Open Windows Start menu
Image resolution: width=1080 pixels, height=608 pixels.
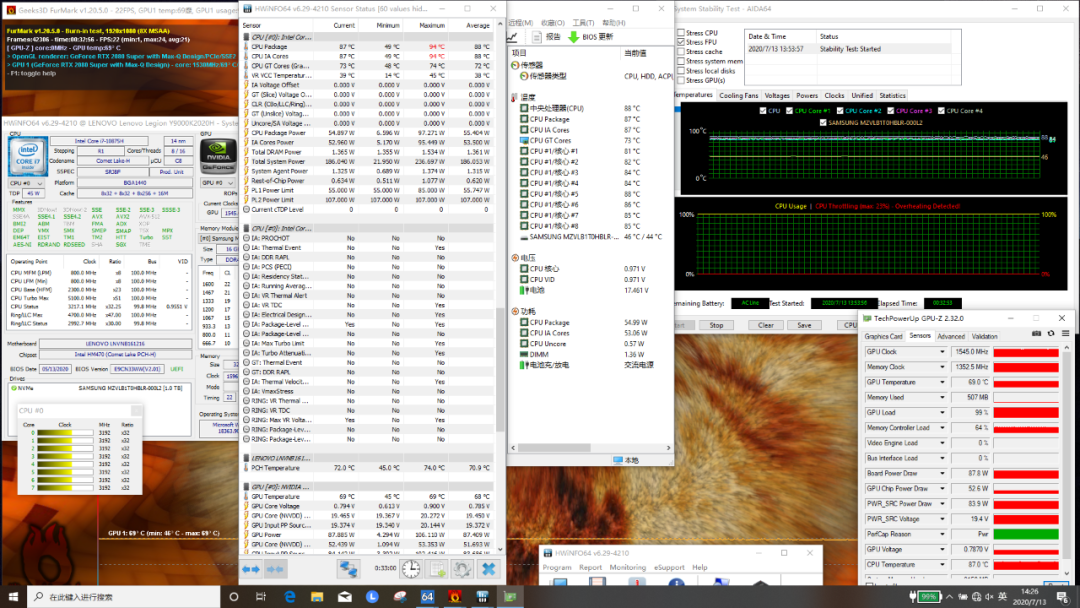[13, 596]
